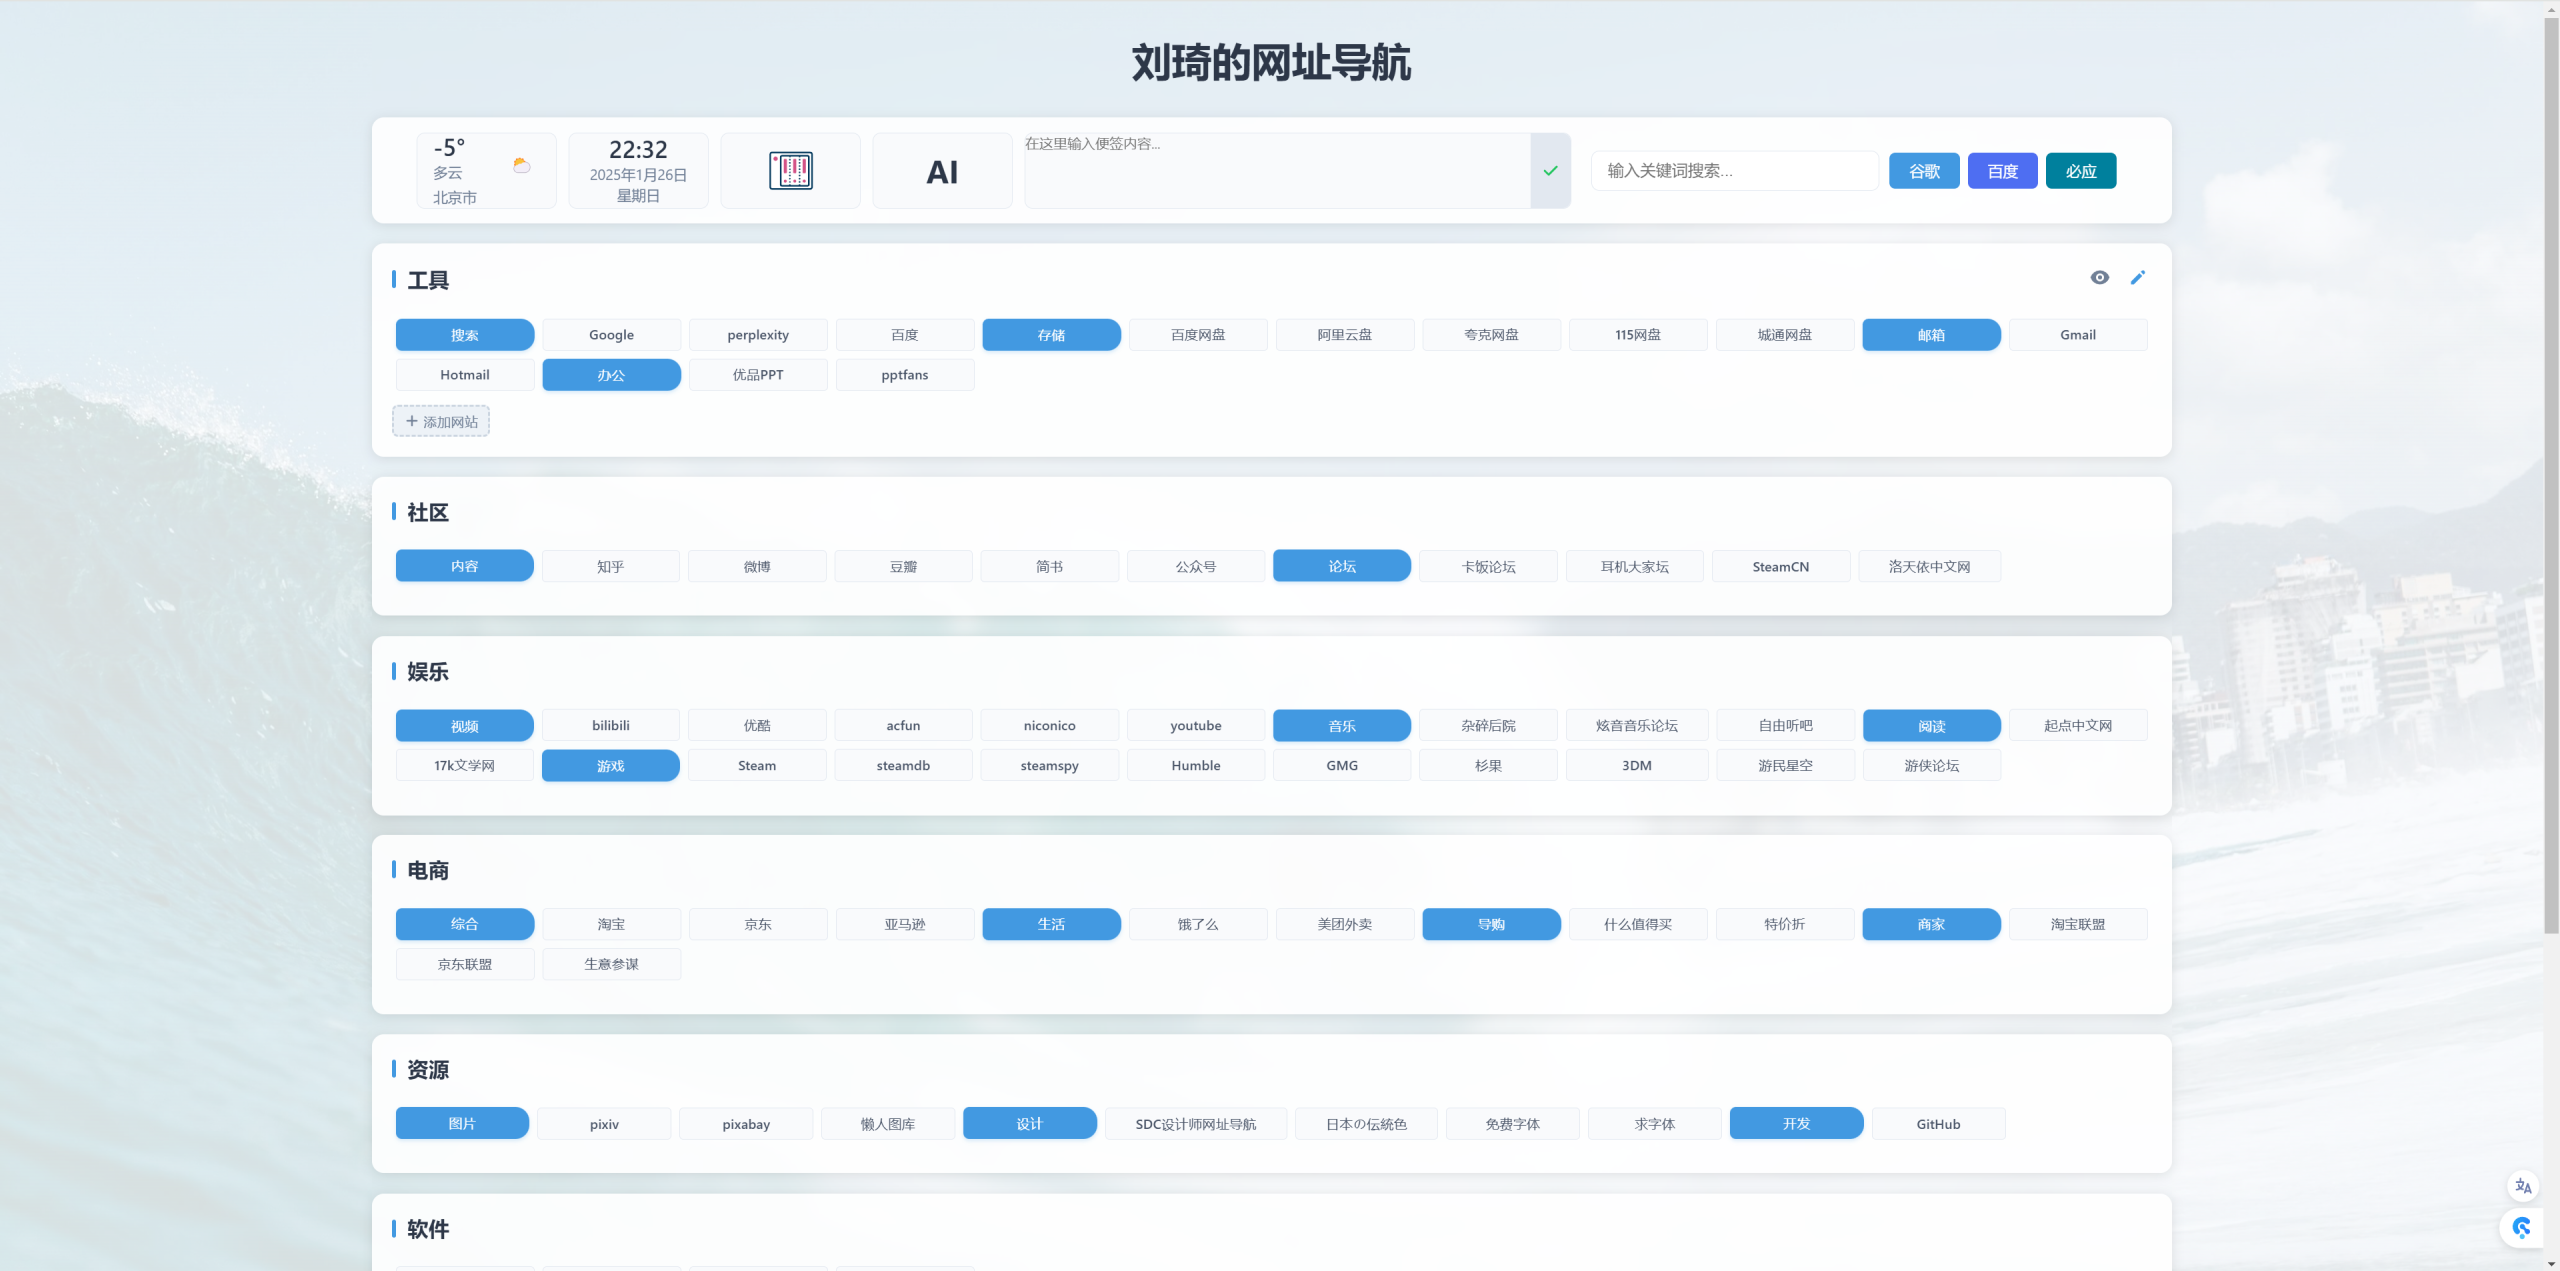Click the pencil edit icon in 工具 section

pos(2137,278)
